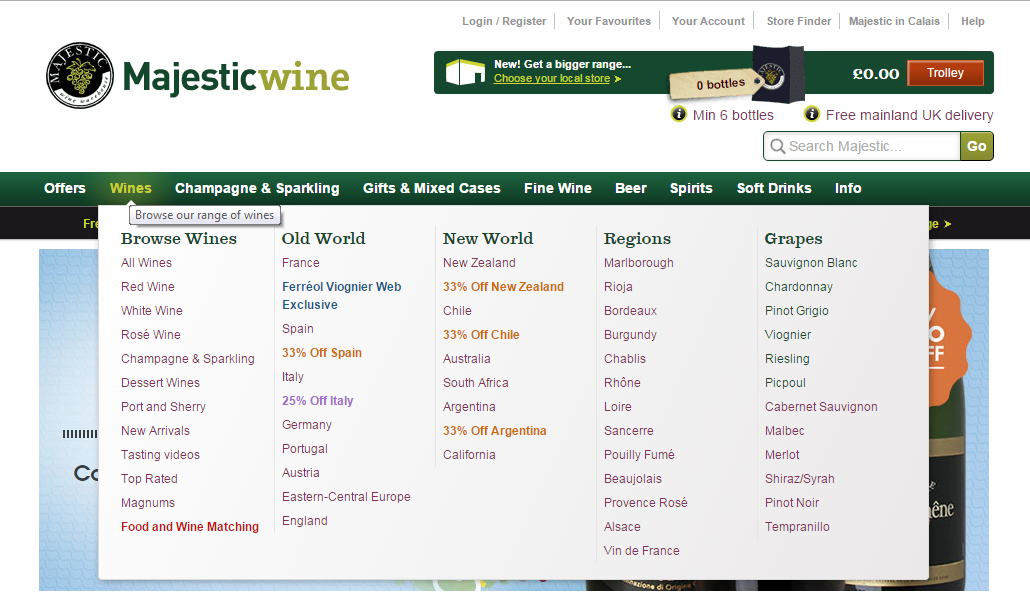Select Portugal wines
1030x615 pixels.
[x=305, y=449]
